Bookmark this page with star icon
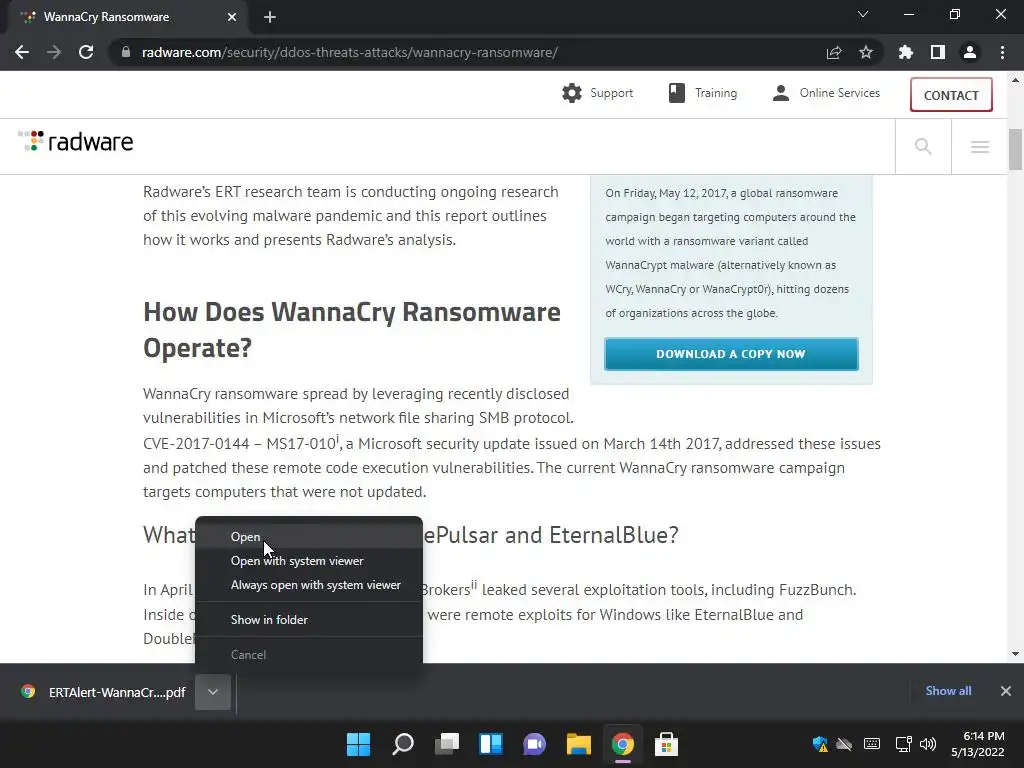This screenshot has height=768, width=1024. [866, 52]
